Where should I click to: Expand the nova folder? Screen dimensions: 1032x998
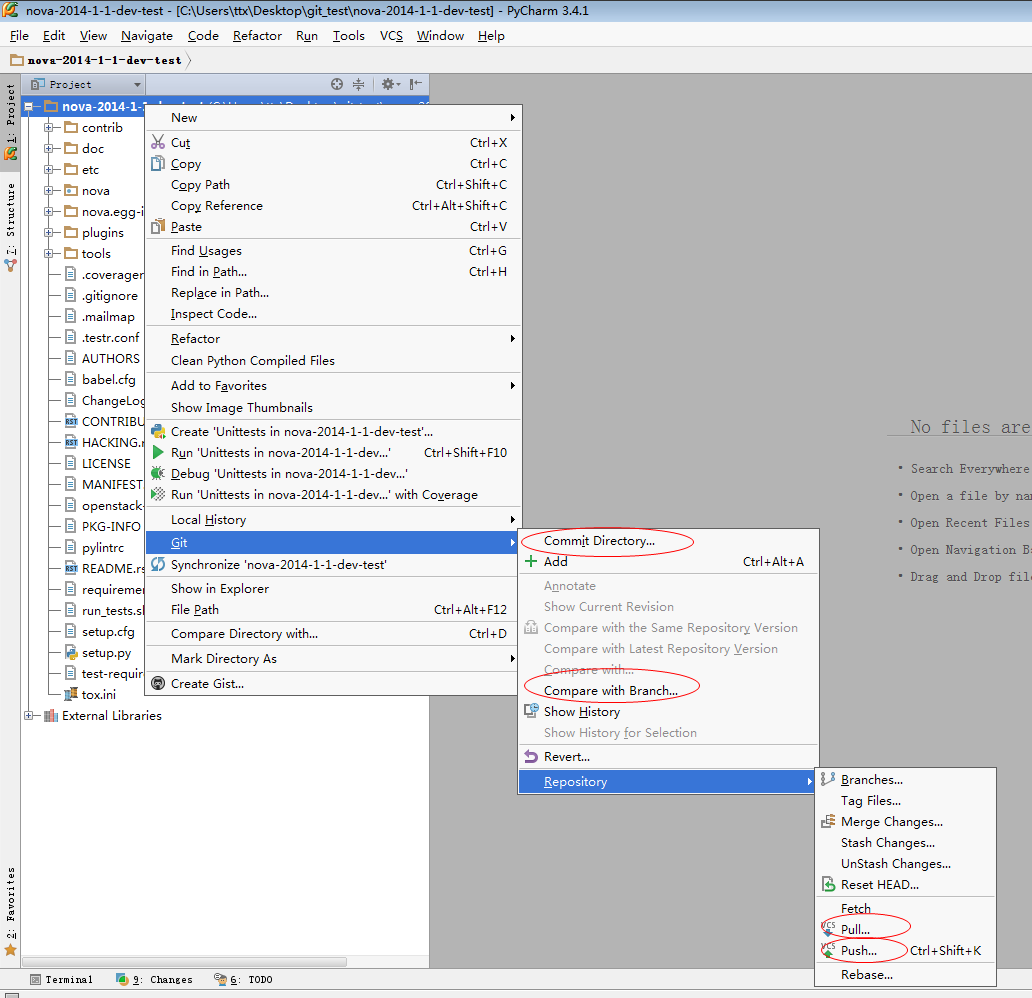48,191
